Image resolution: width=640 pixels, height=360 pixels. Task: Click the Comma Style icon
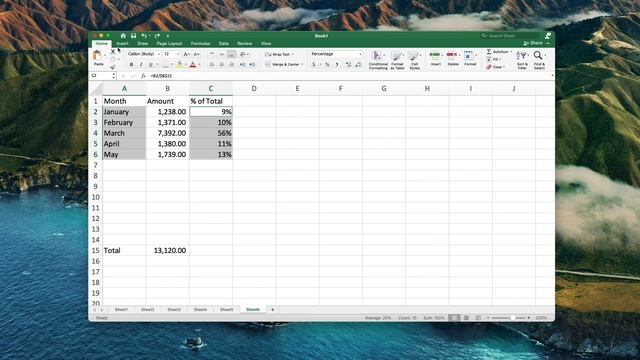[337, 64]
